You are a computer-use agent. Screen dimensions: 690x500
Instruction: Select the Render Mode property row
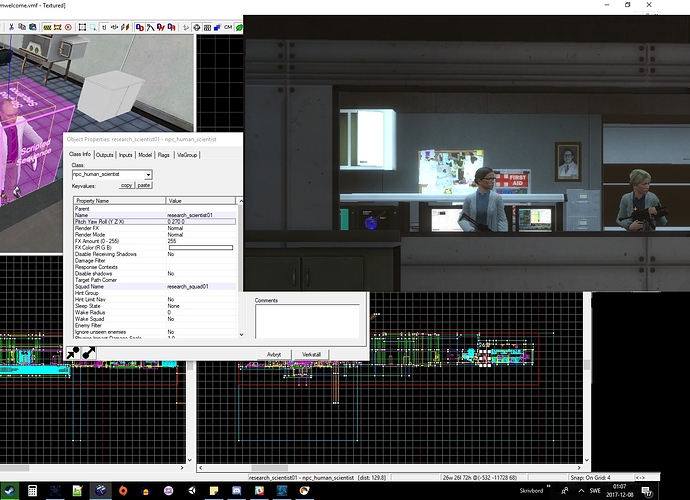click(x=155, y=235)
